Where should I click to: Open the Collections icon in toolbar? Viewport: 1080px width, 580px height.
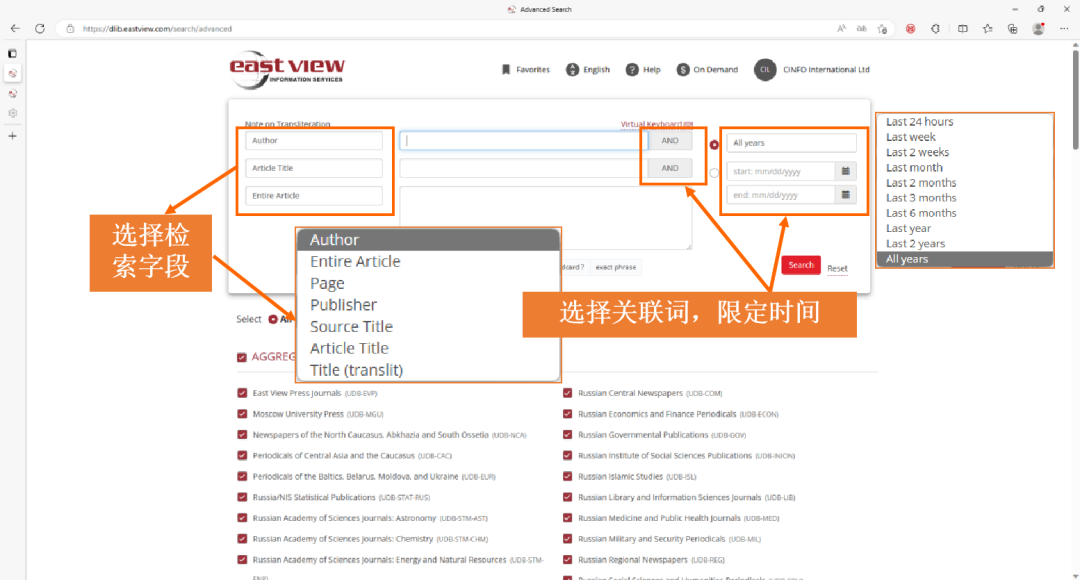tap(1012, 29)
